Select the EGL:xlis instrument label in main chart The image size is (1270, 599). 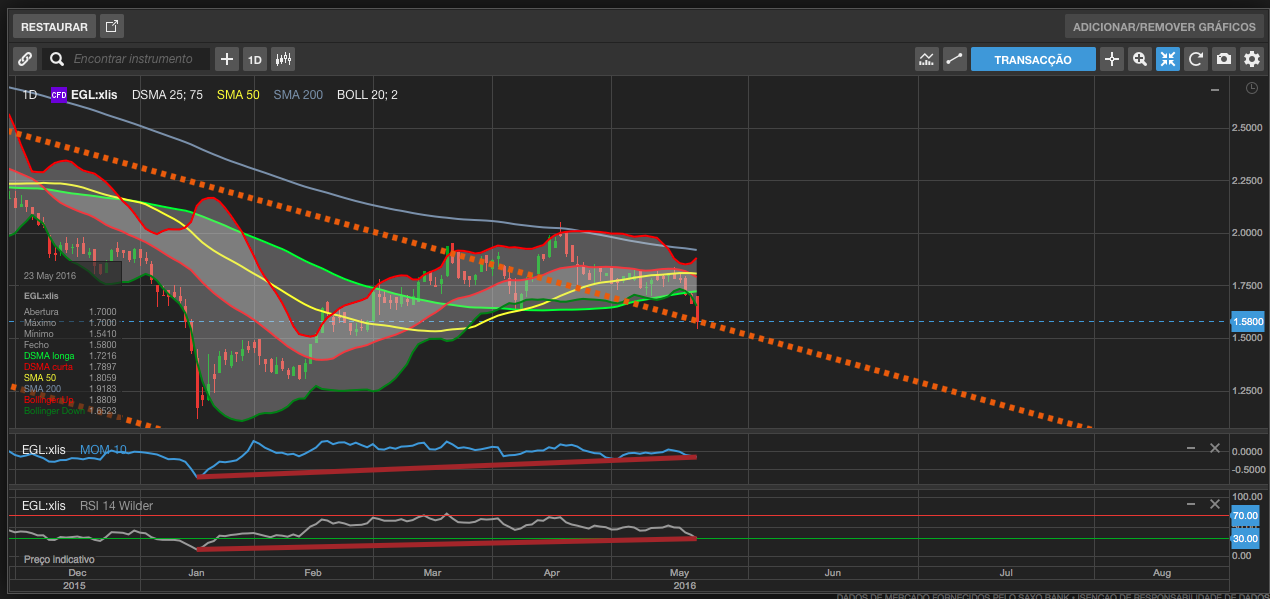pos(94,95)
